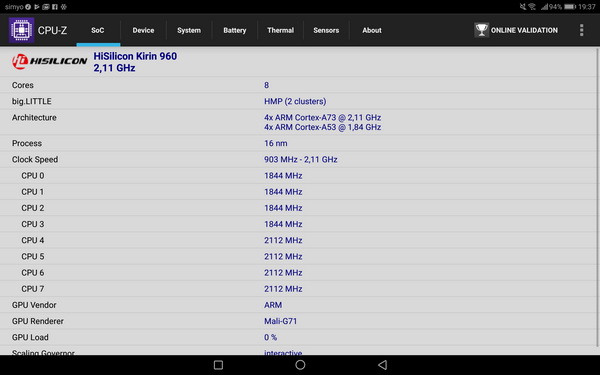600x375 pixels.
Task: Tap the CPU-Z chip logo icon
Action: [x=21, y=30]
